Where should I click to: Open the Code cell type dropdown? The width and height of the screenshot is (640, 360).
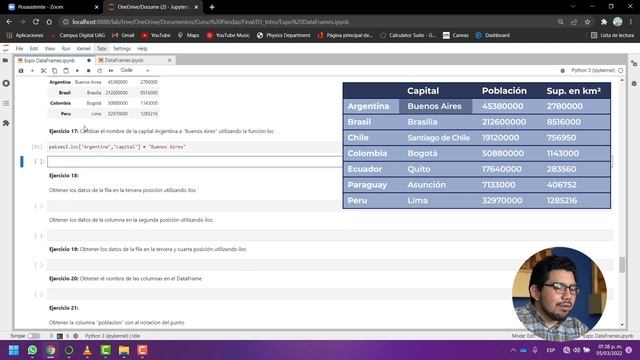(x=135, y=70)
